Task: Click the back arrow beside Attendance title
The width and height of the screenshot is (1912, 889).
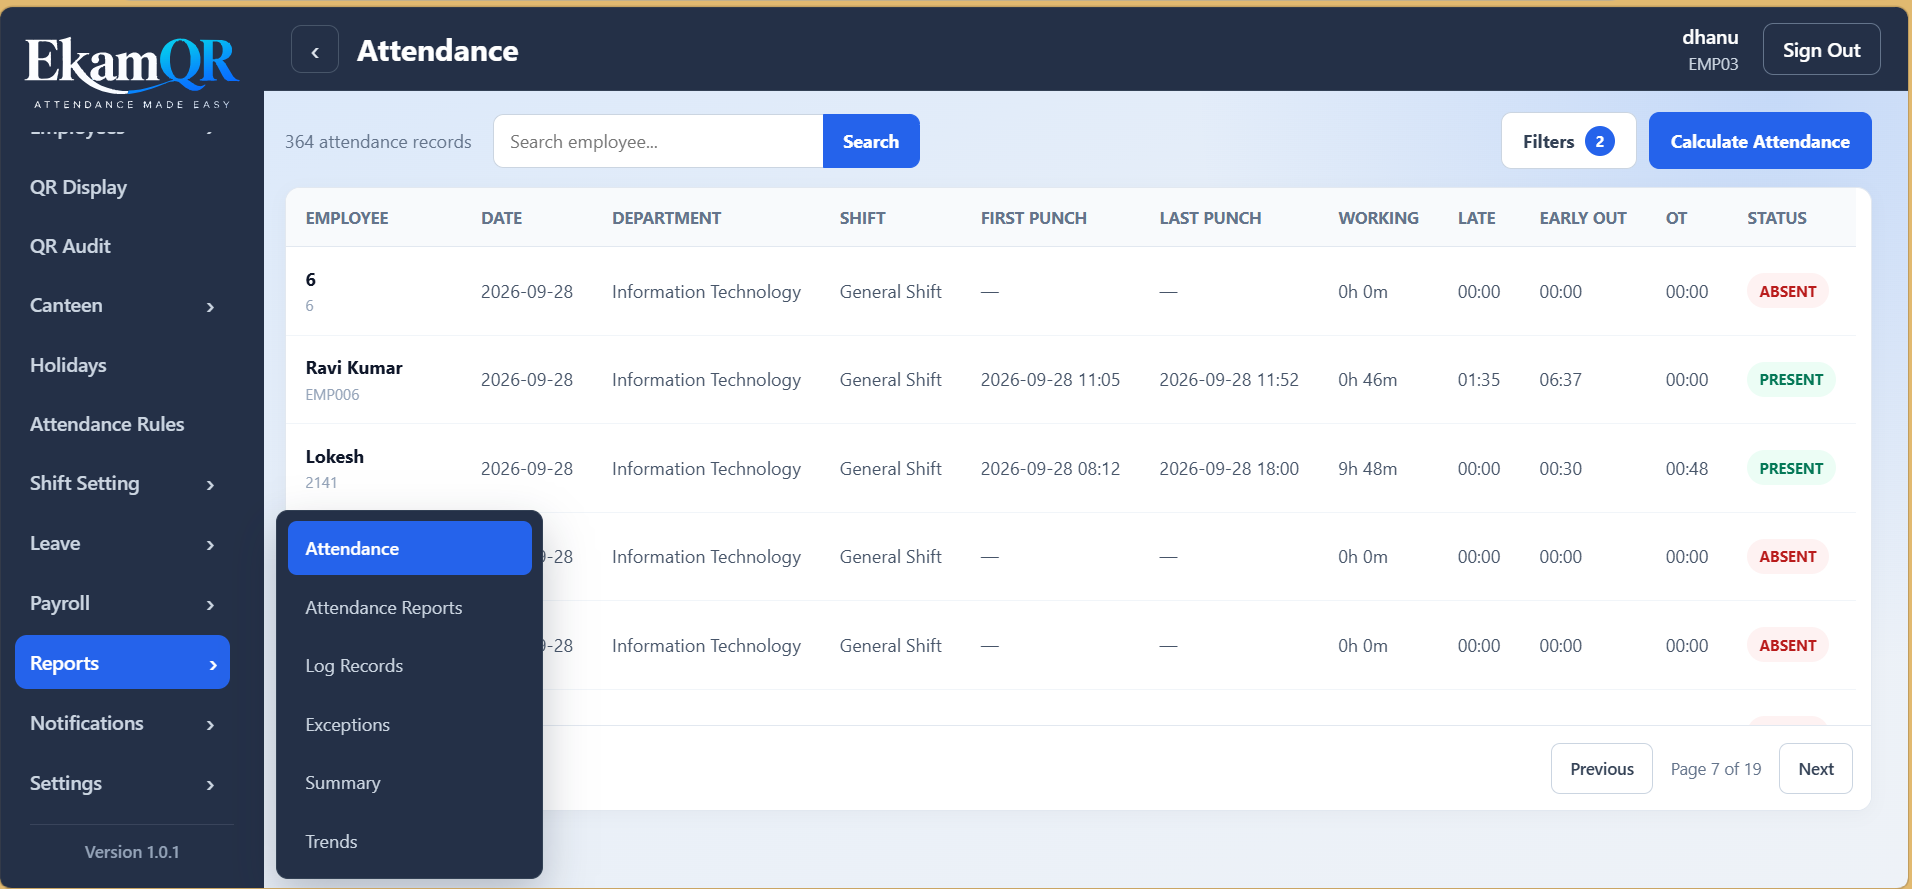Action: 315,50
